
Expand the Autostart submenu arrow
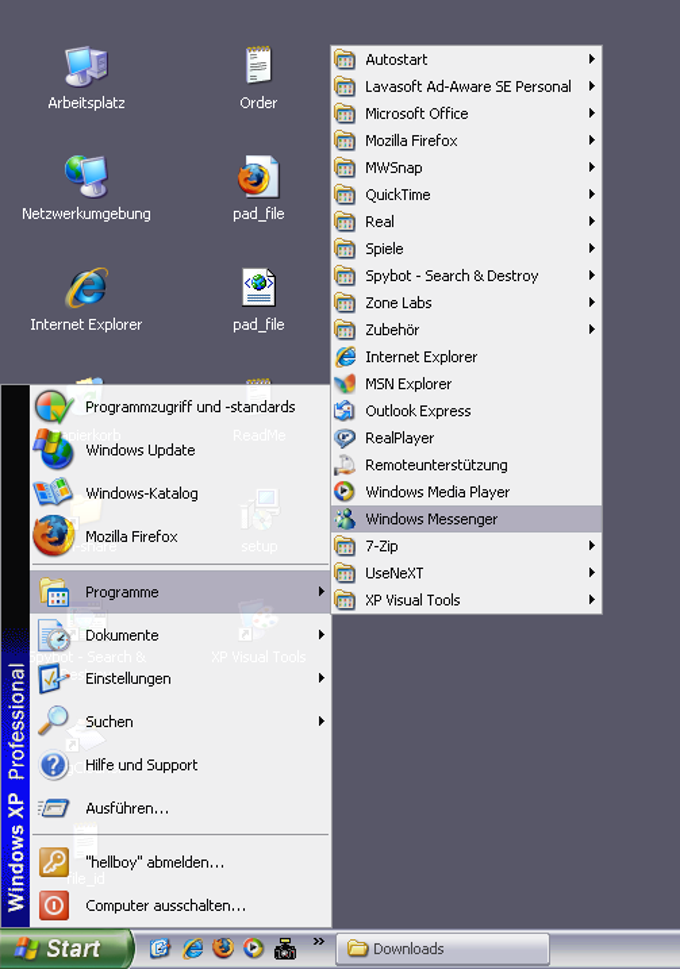592,59
